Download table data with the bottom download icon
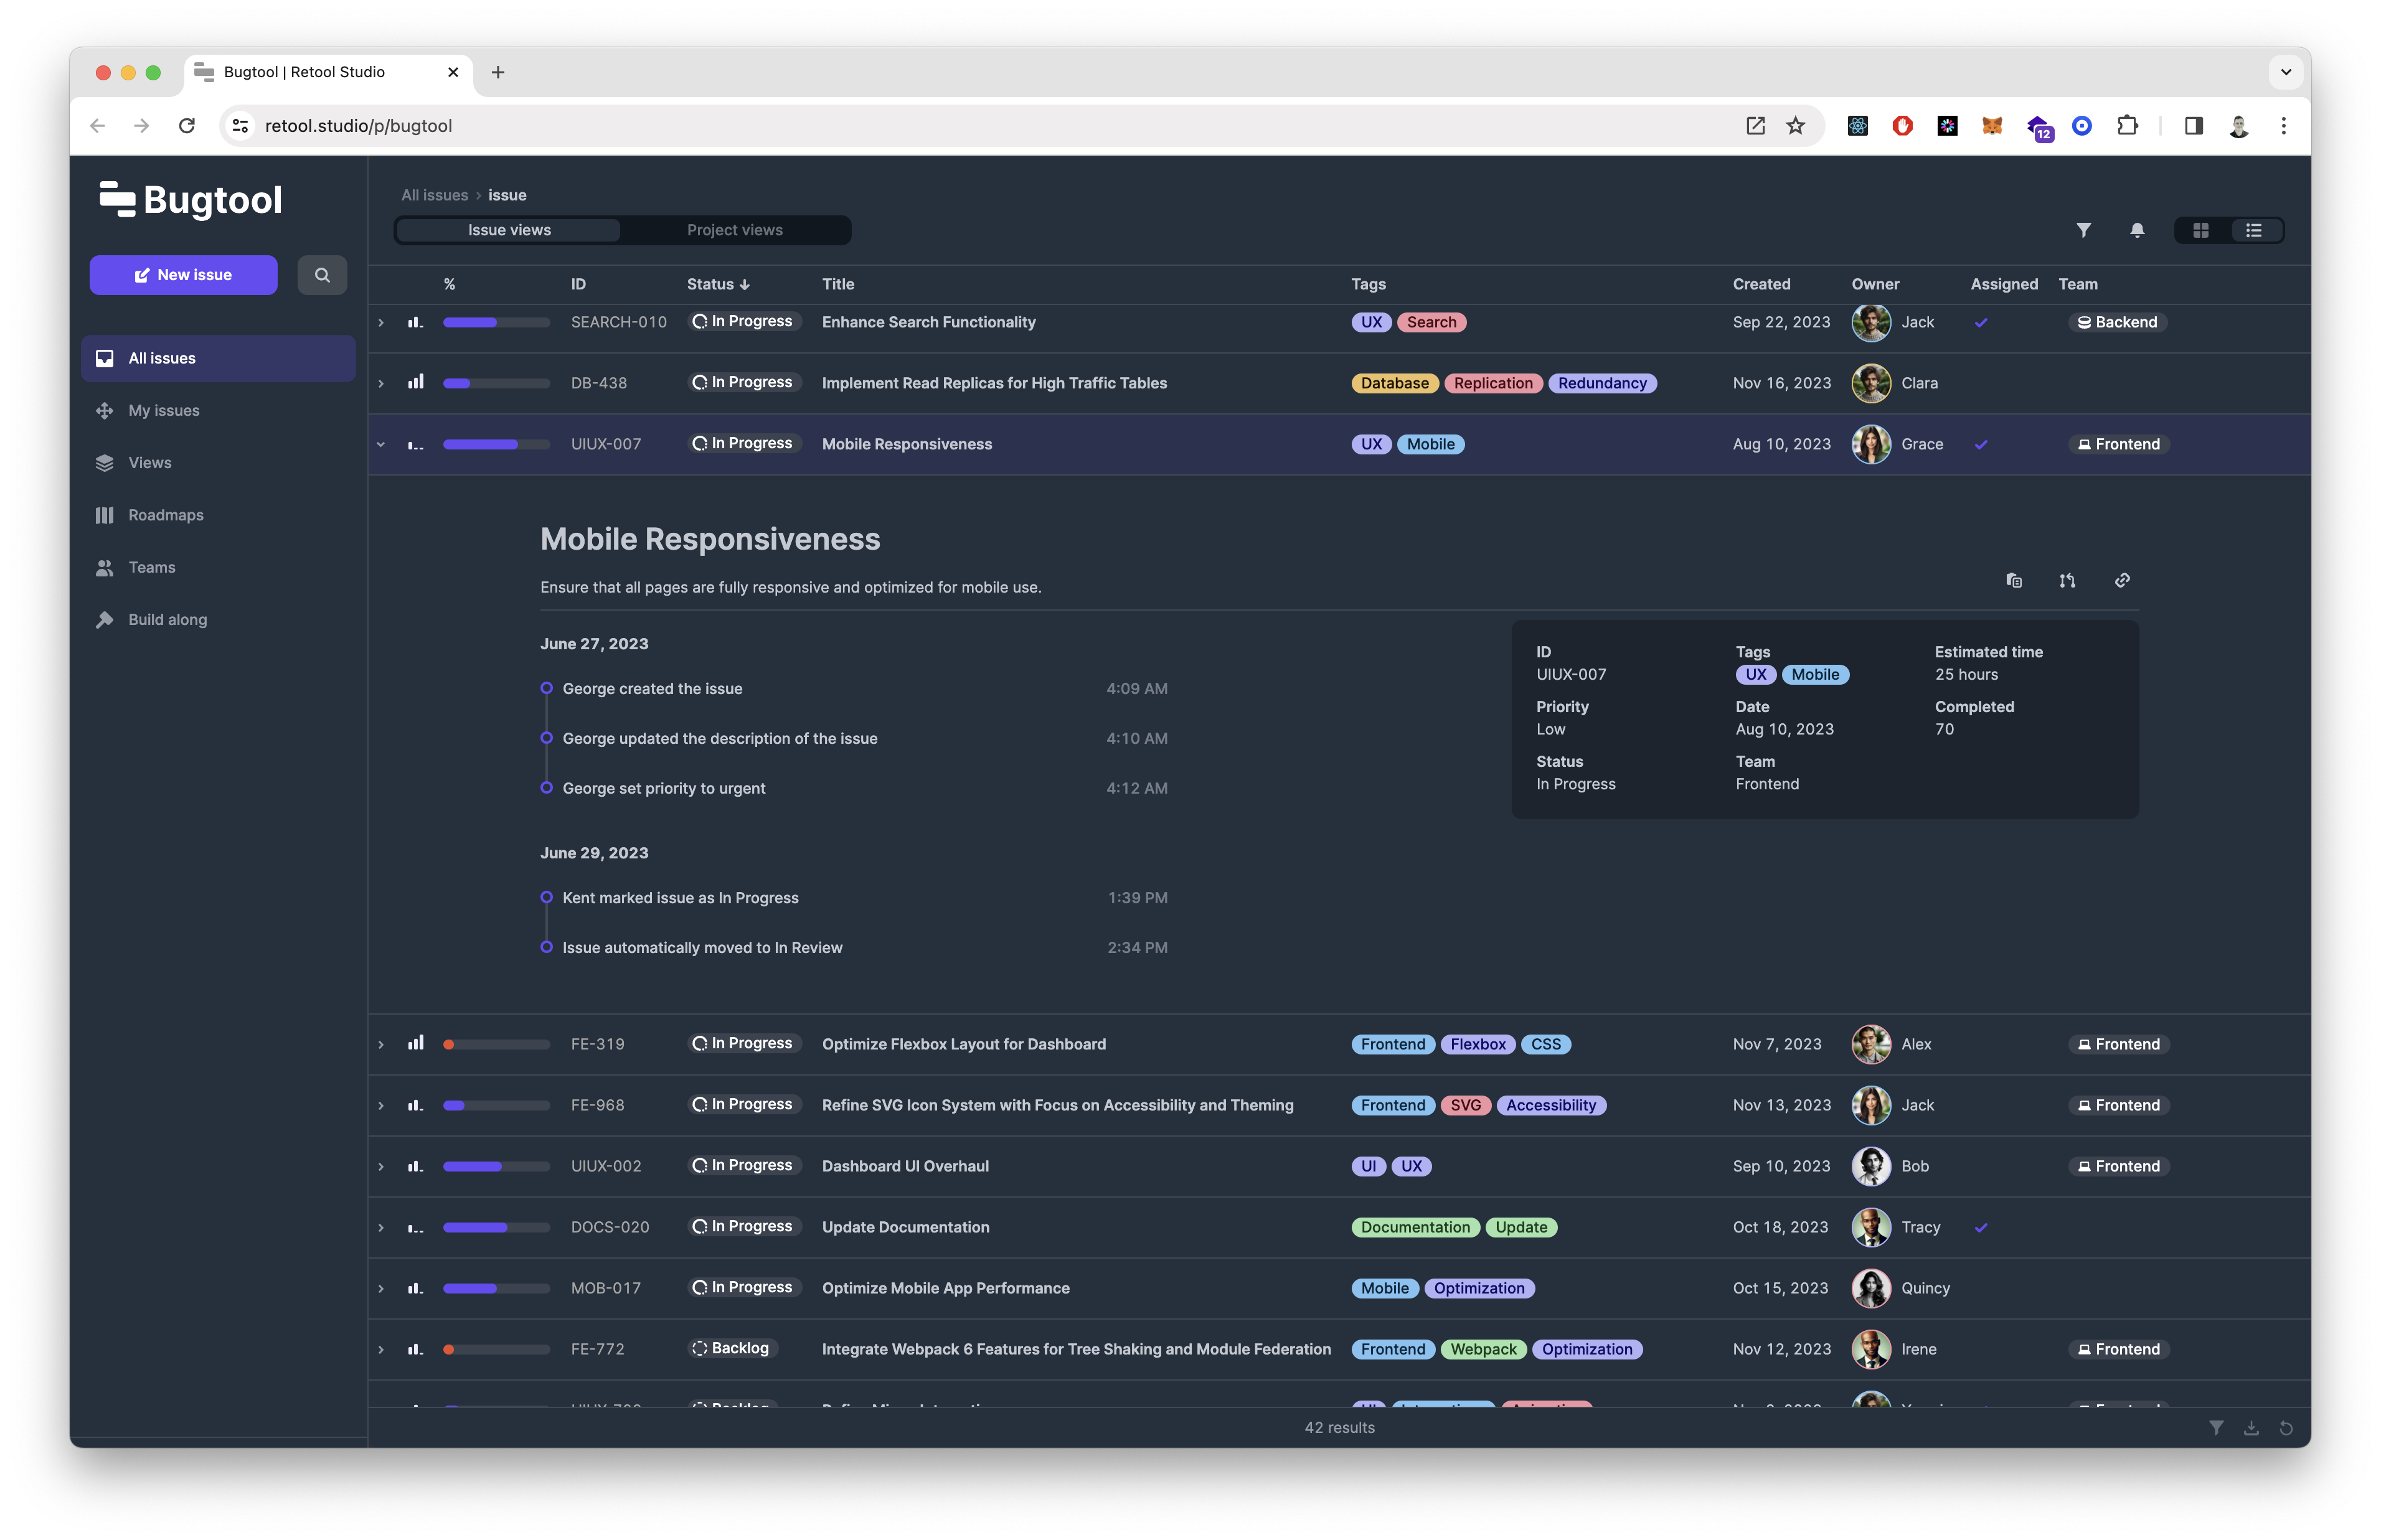This screenshot has height=1540, width=2381. 2251,1428
